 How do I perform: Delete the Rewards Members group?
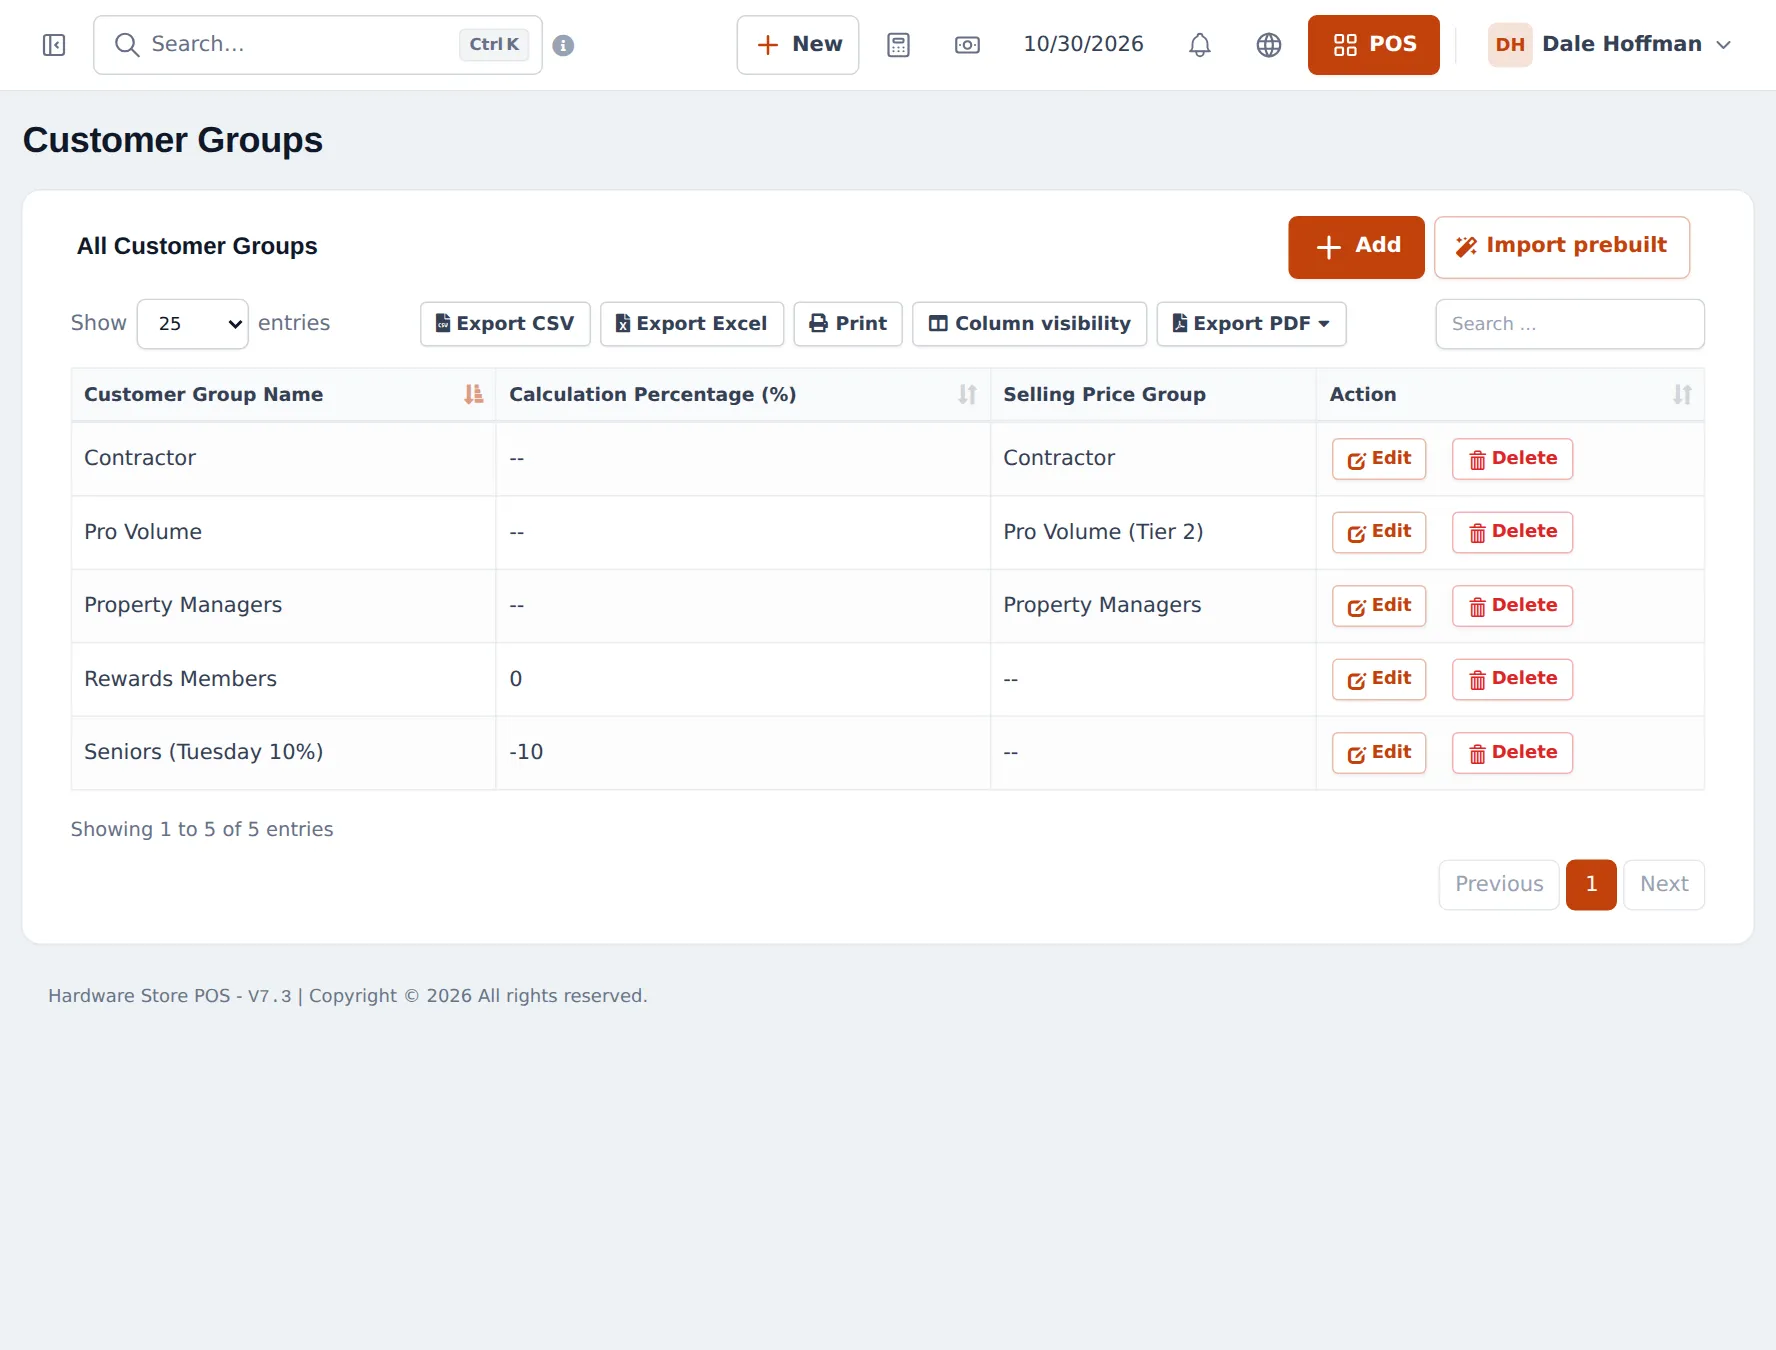point(1512,679)
